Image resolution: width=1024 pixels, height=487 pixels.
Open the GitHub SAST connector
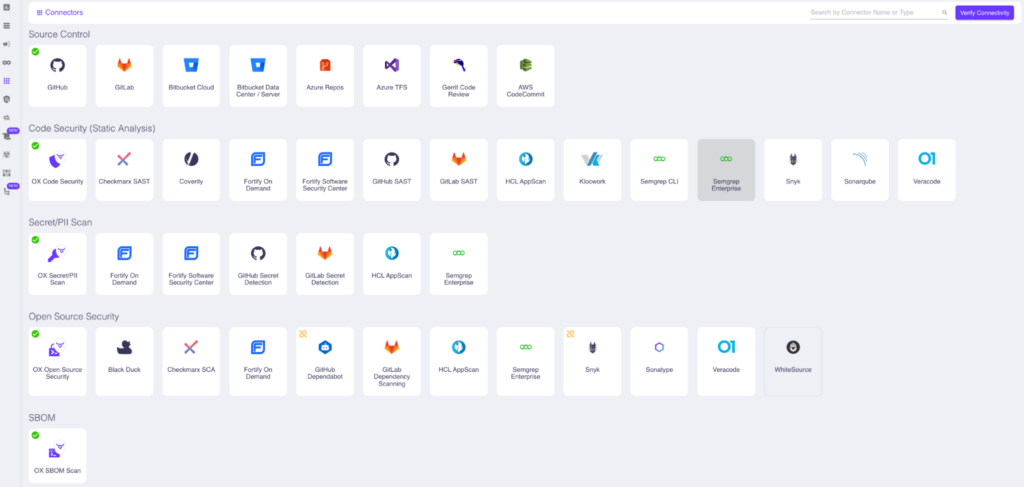pyautogui.click(x=392, y=170)
